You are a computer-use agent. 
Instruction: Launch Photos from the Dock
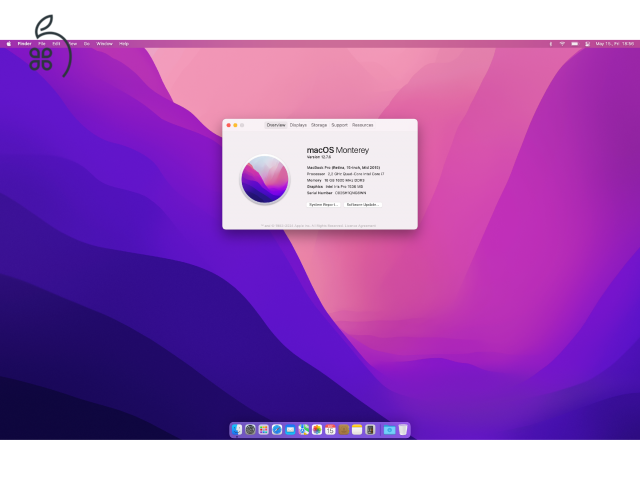click(x=317, y=429)
